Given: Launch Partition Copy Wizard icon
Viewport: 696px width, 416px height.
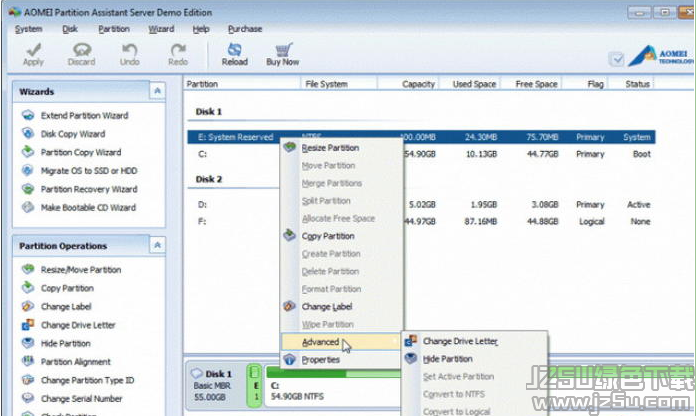Looking at the screenshot, I should (x=28, y=152).
